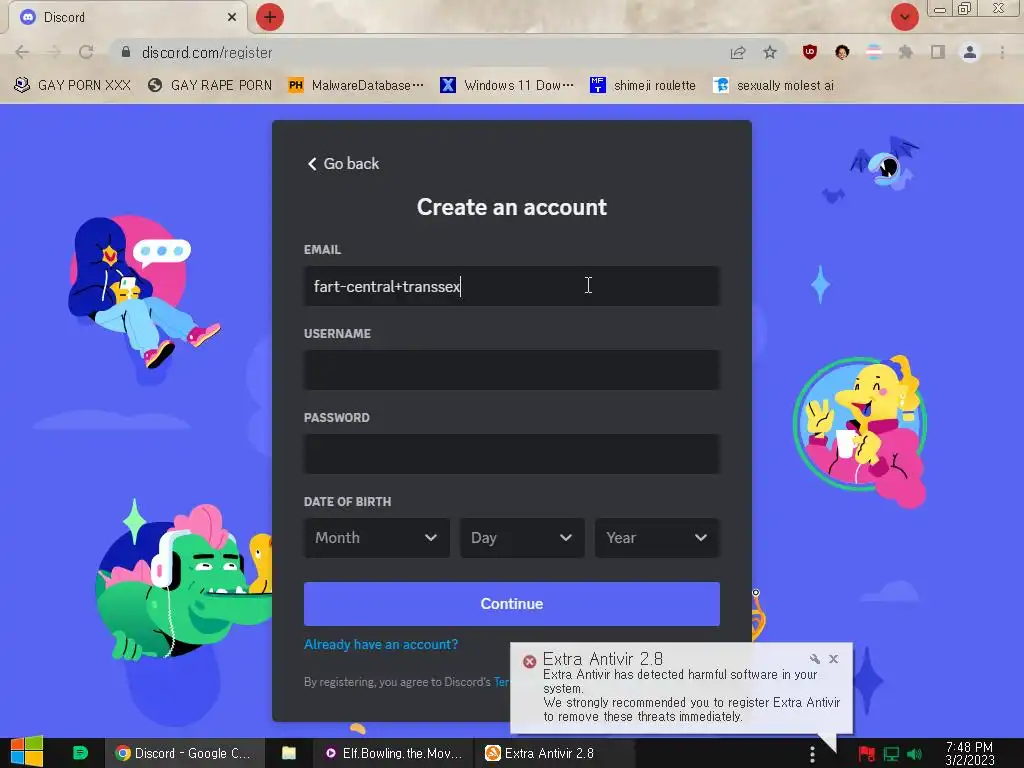Open the Windows Start menu
This screenshot has width=1024, height=768.
(x=27, y=752)
